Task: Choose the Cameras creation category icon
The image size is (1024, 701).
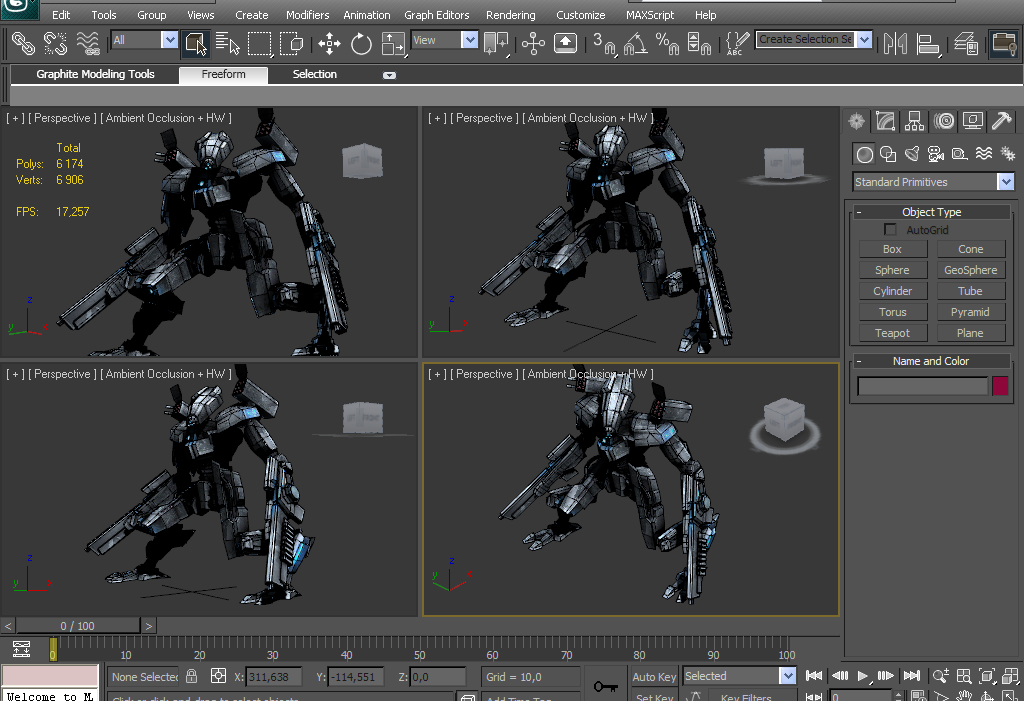Action: coord(935,154)
